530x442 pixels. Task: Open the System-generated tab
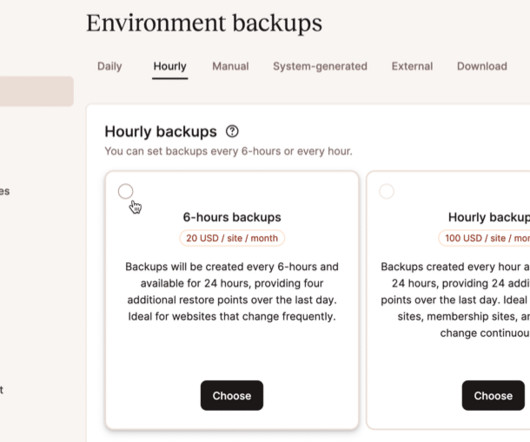click(x=320, y=66)
